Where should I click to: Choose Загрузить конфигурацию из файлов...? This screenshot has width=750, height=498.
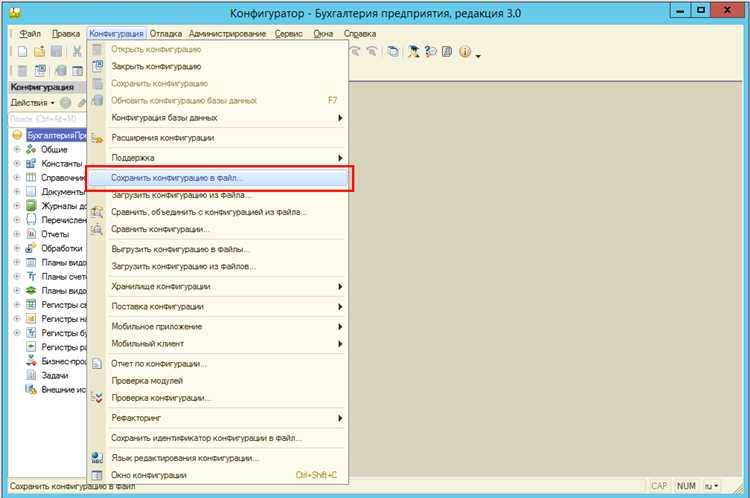pos(218,266)
